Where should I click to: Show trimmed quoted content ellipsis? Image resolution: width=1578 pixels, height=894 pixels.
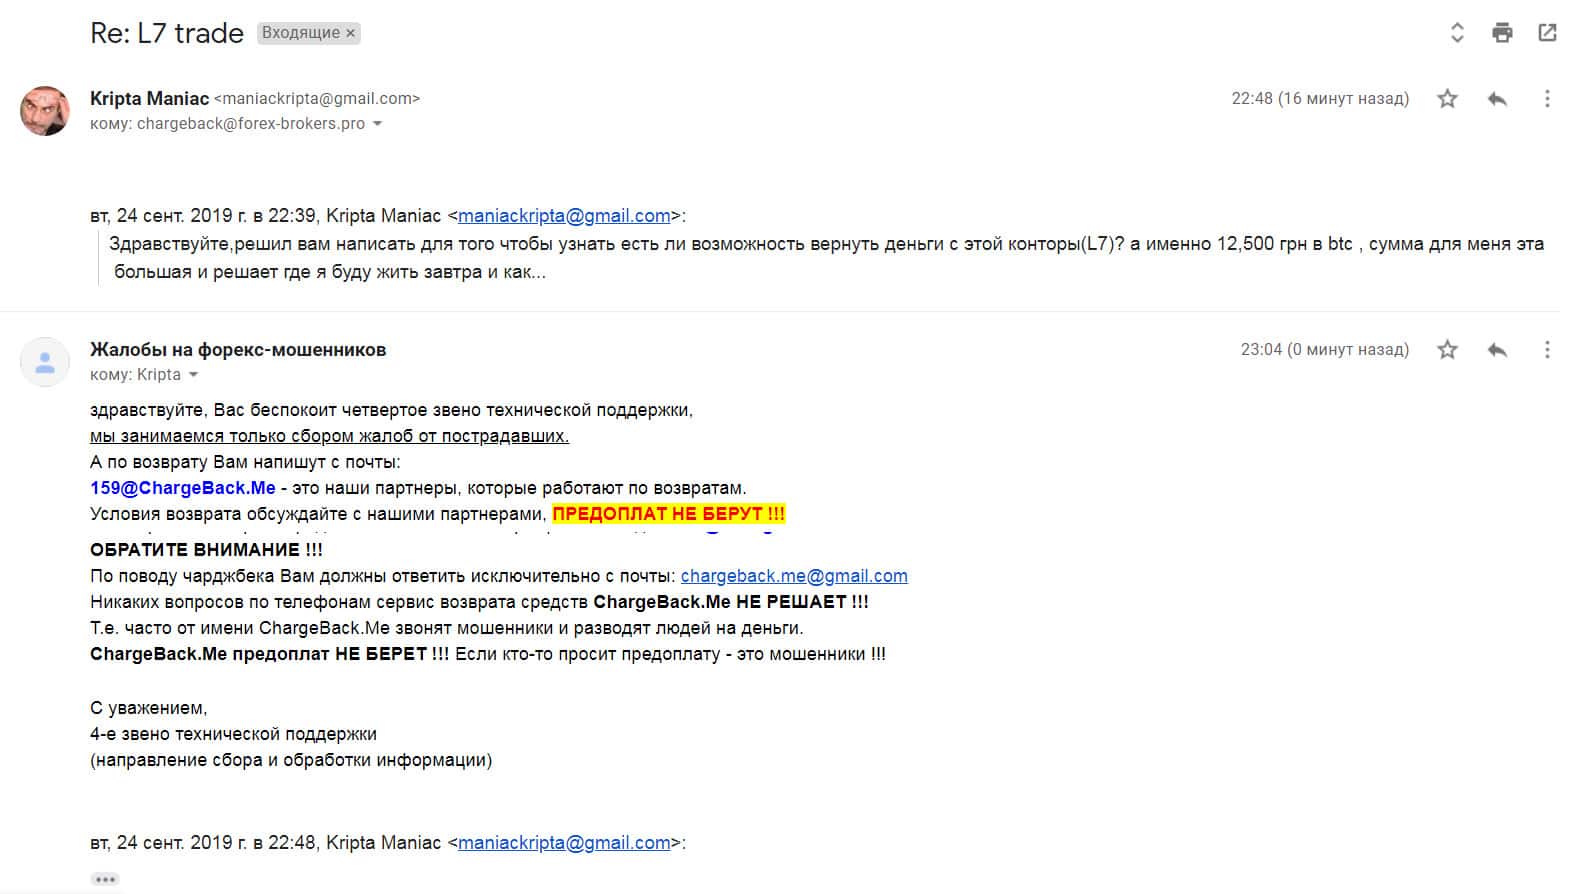click(105, 879)
